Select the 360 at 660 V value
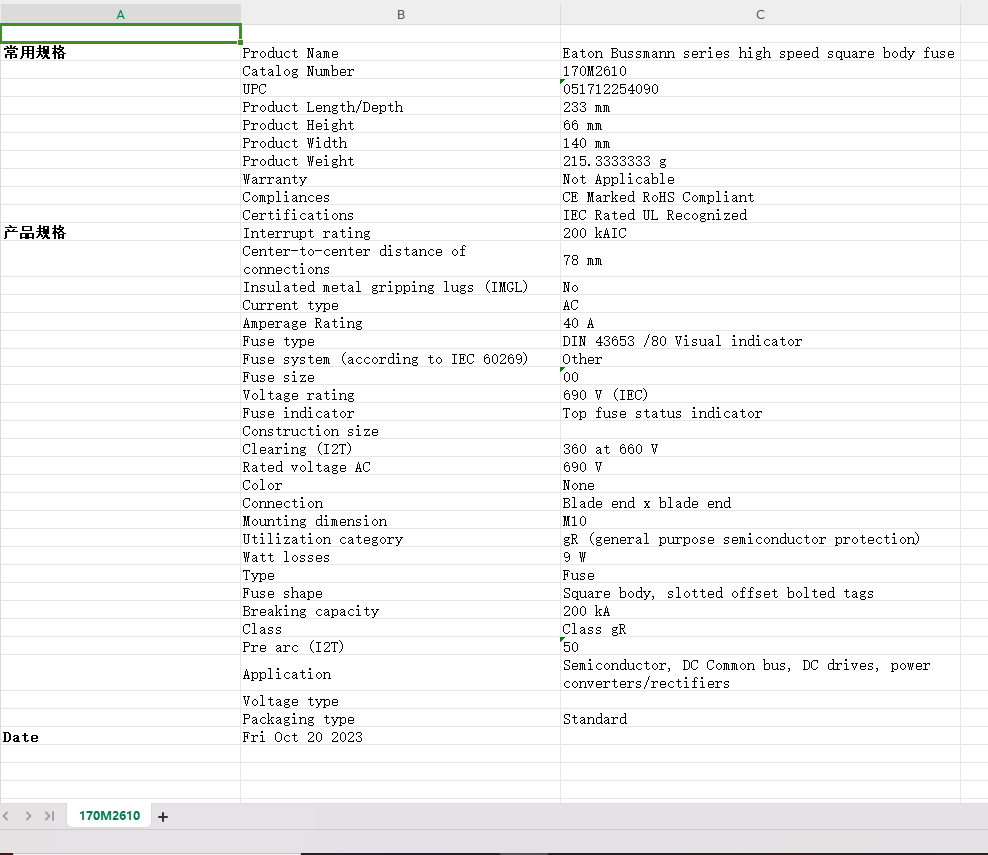Image resolution: width=988 pixels, height=855 pixels. click(760, 449)
